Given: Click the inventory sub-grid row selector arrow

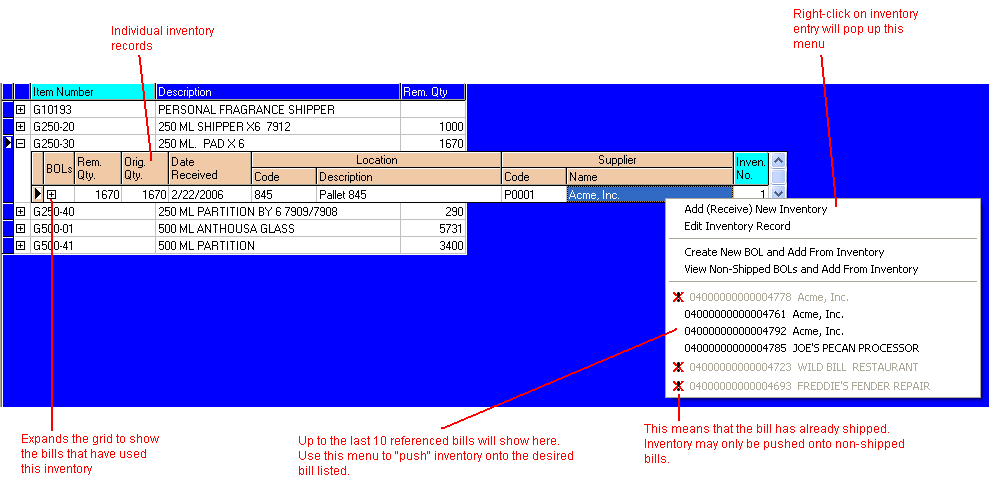Looking at the screenshot, I should [x=38, y=195].
